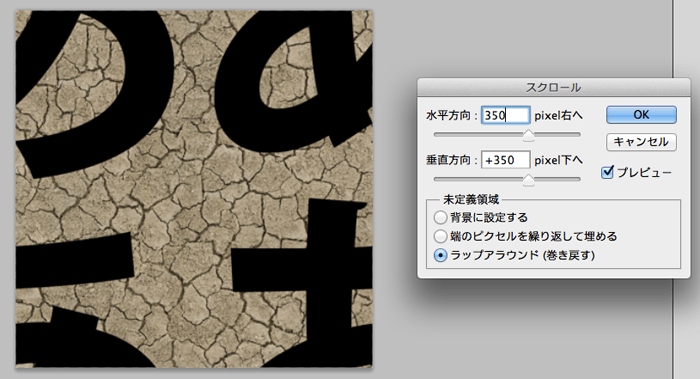Viewport: 700px width, 379px height.
Task: Toggle the プレビュー checkbox
Action: (x=607, y=172)
